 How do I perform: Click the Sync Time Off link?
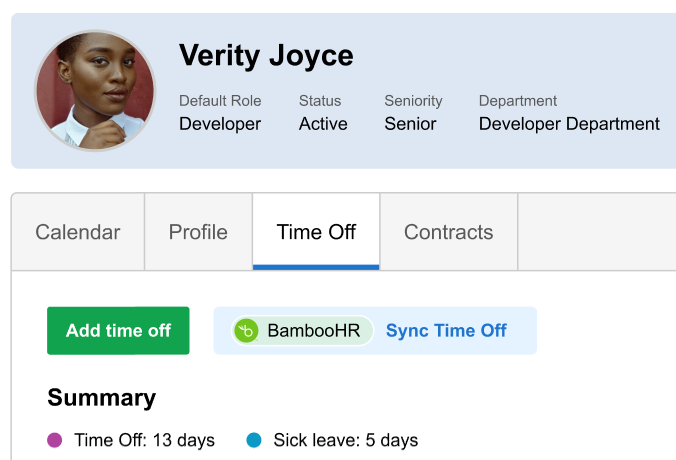point(446,331)
